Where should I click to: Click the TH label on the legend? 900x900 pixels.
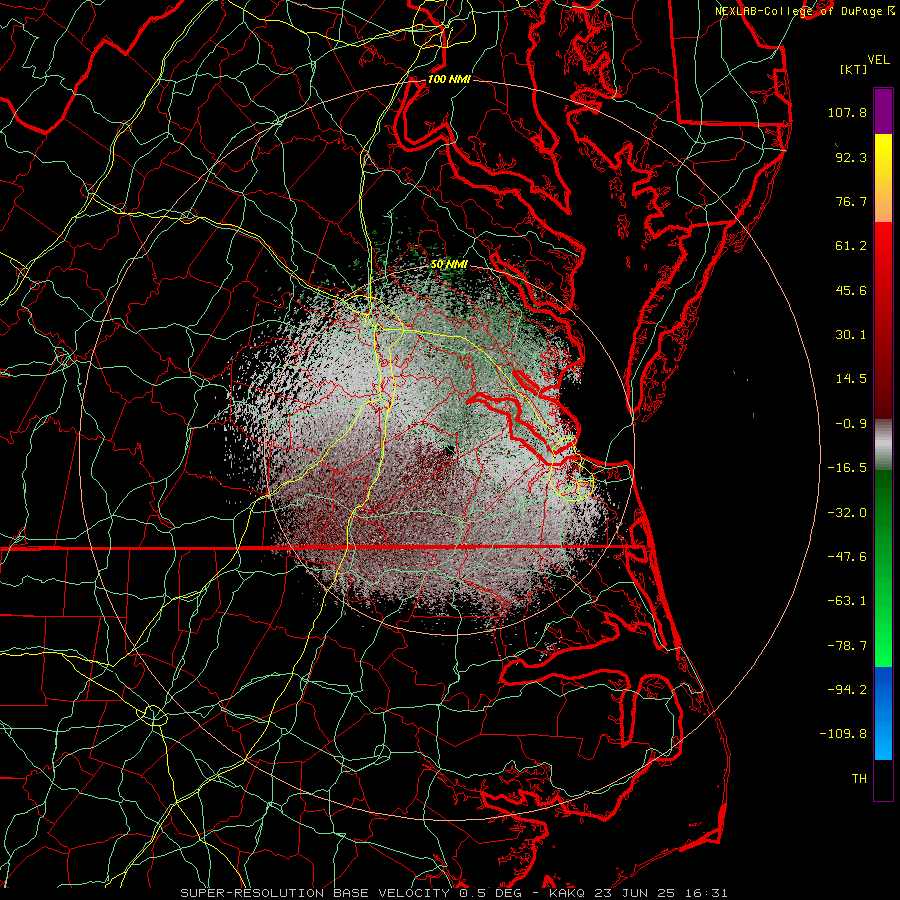coord(859,779)
